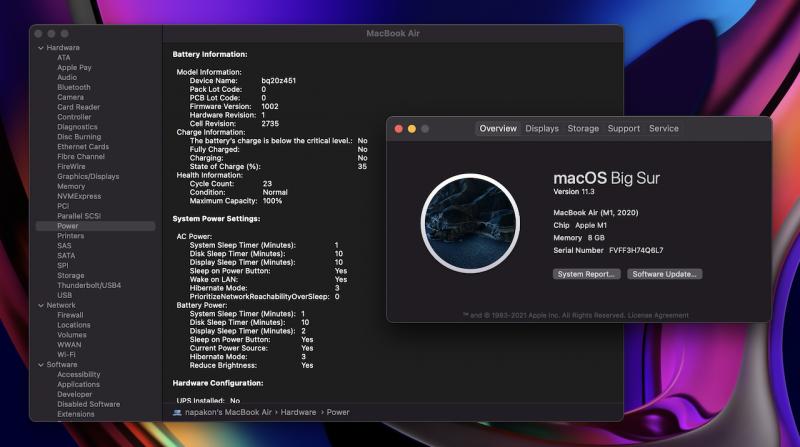Image resolution: width=800 pixels, height=447 pixels.
Task: Switch to the Displays tab
Action: pyautogui.click(x=542, y=129)
